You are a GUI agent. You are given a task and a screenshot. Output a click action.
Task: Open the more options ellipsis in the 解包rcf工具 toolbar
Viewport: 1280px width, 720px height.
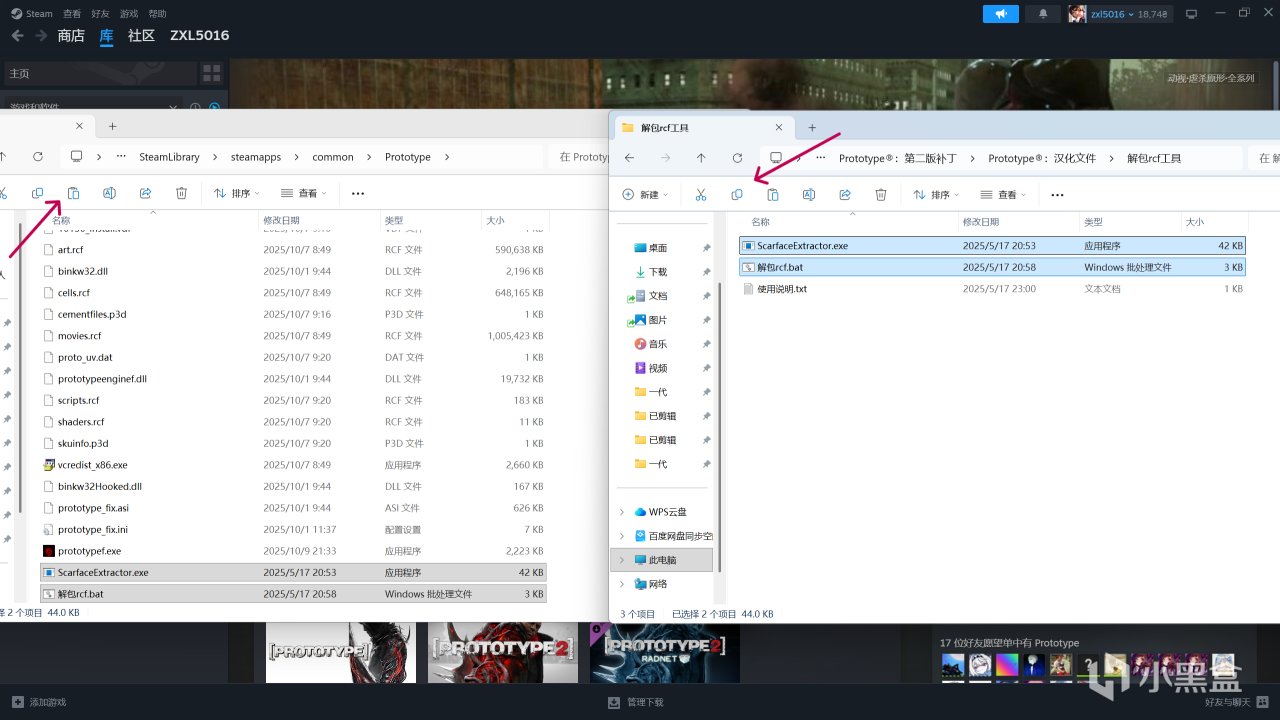coord(1057,195)
